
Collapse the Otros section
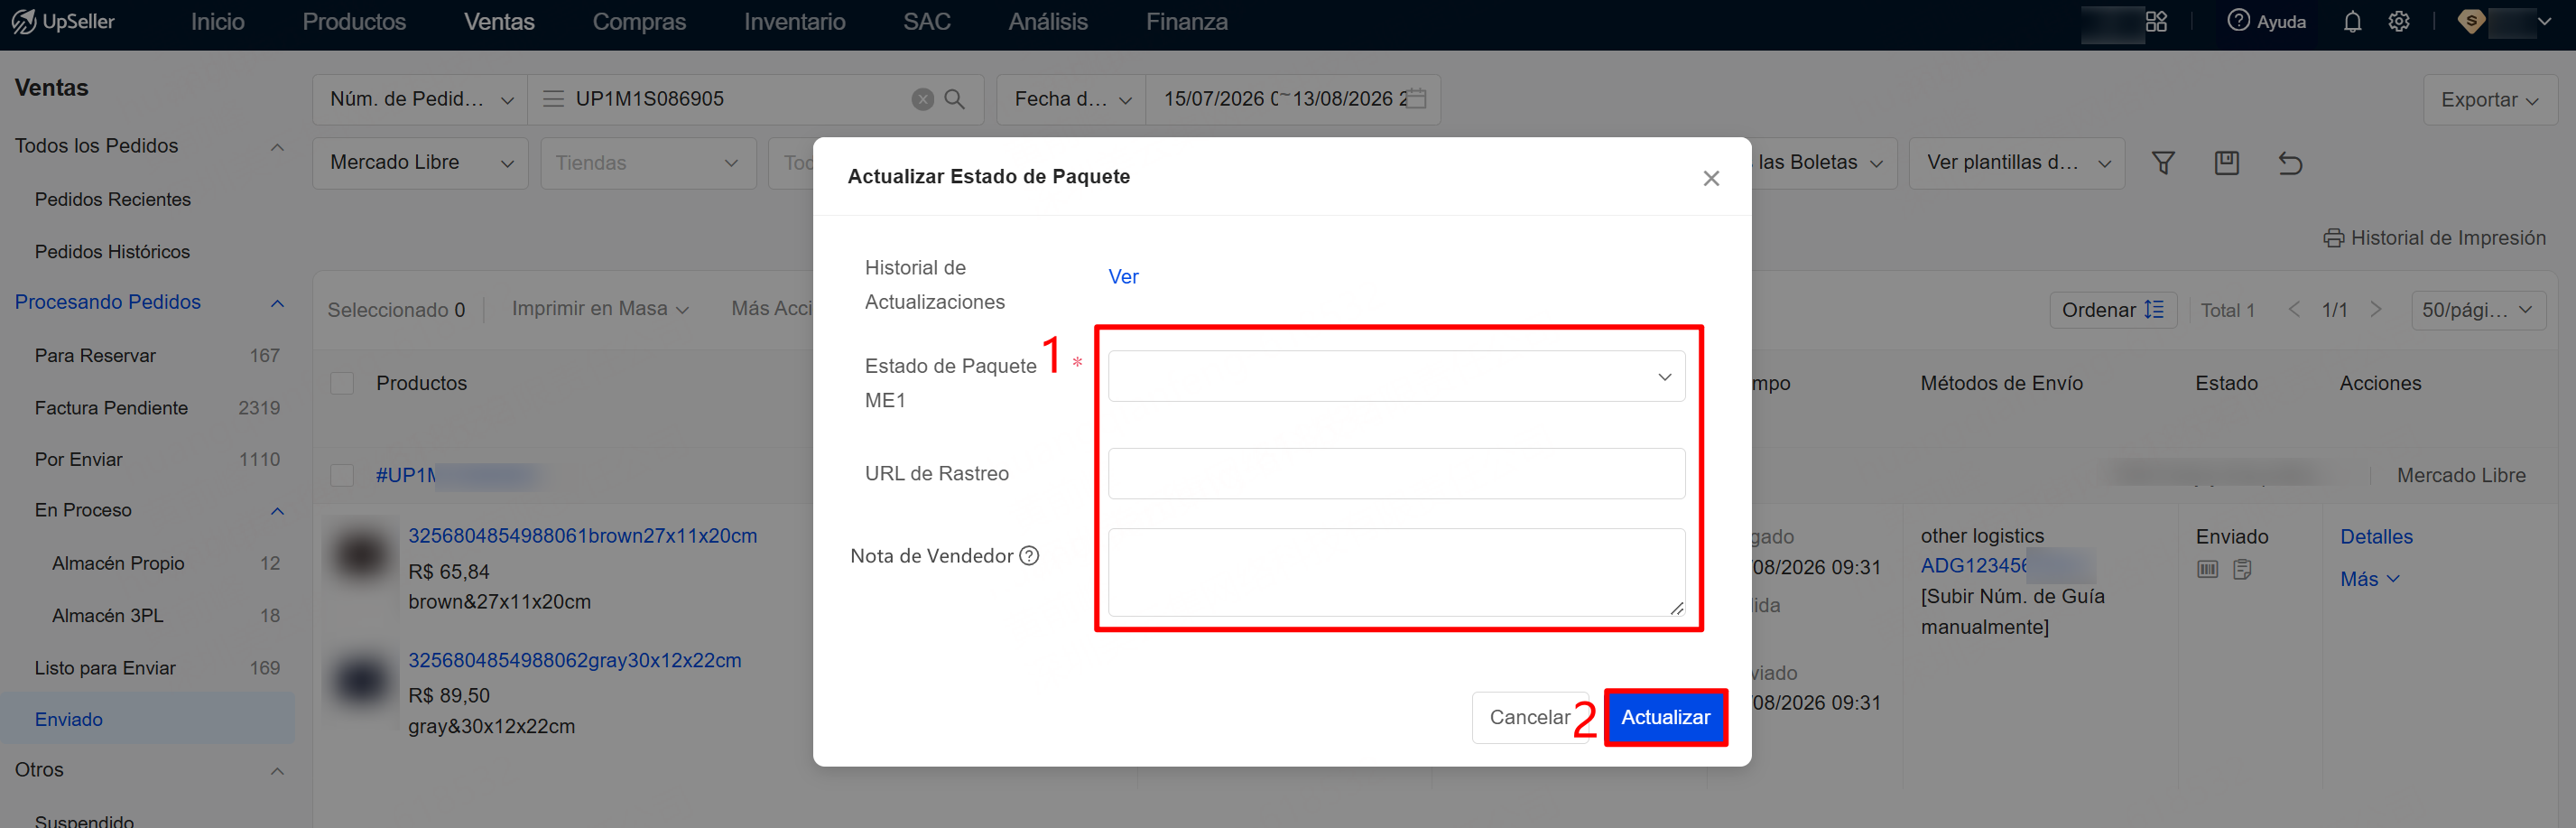[277, 771]
